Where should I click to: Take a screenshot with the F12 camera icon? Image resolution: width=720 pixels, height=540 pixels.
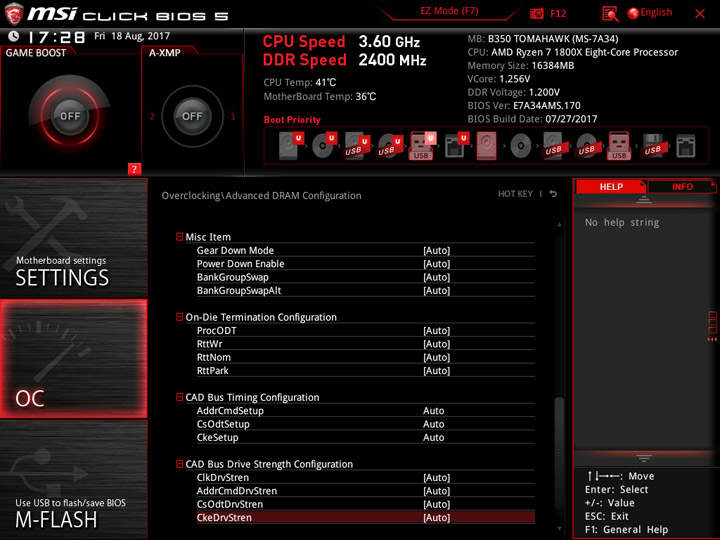(536, 14)
